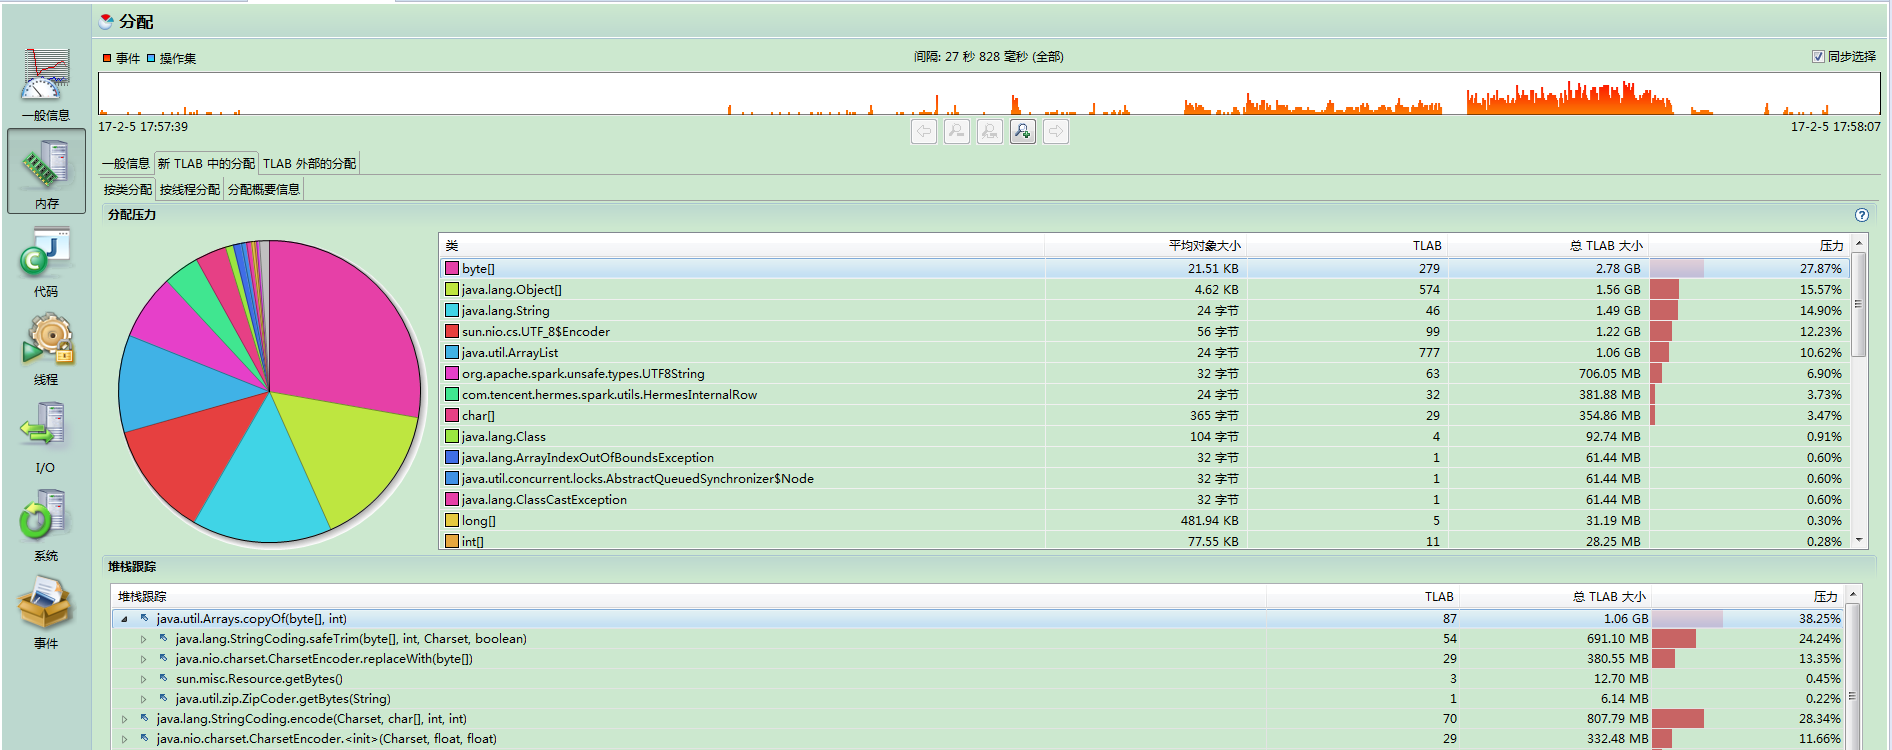Screen dimensions: 1892x750
Task: Click the left-arrow move-range-backward button
Action: click(924, 131)
